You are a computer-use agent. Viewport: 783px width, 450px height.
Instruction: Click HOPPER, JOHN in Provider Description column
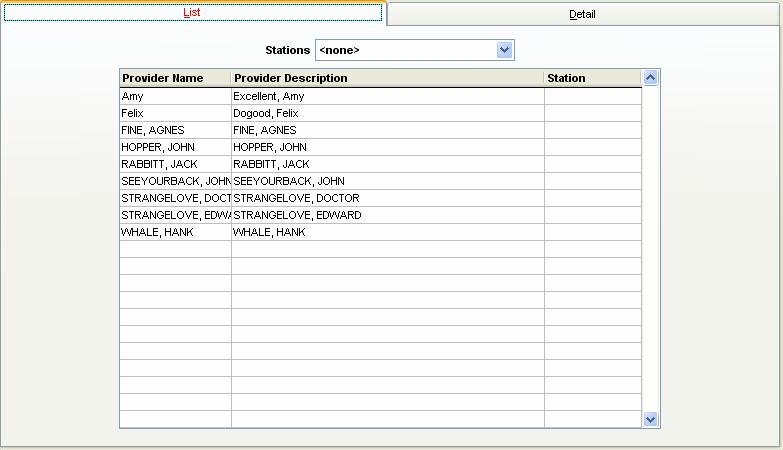click(x=388, y=147)
